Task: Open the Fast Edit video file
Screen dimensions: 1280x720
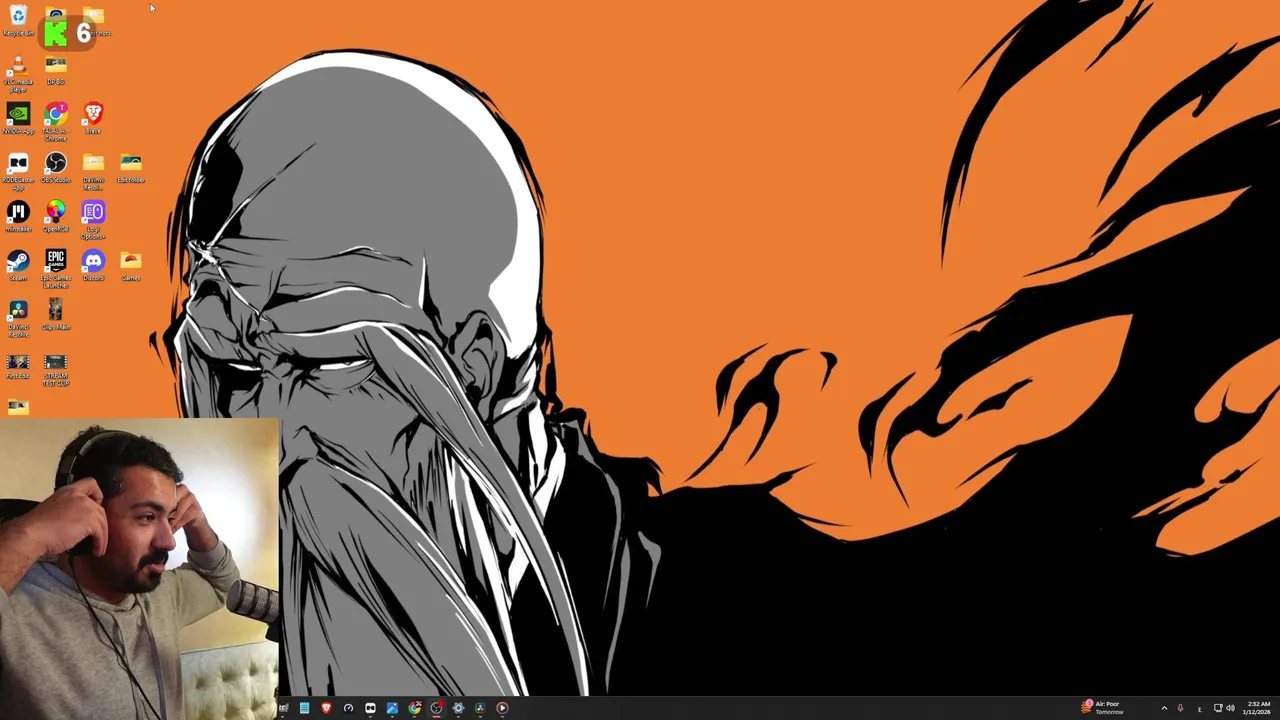Action: [x=18, y=366]
